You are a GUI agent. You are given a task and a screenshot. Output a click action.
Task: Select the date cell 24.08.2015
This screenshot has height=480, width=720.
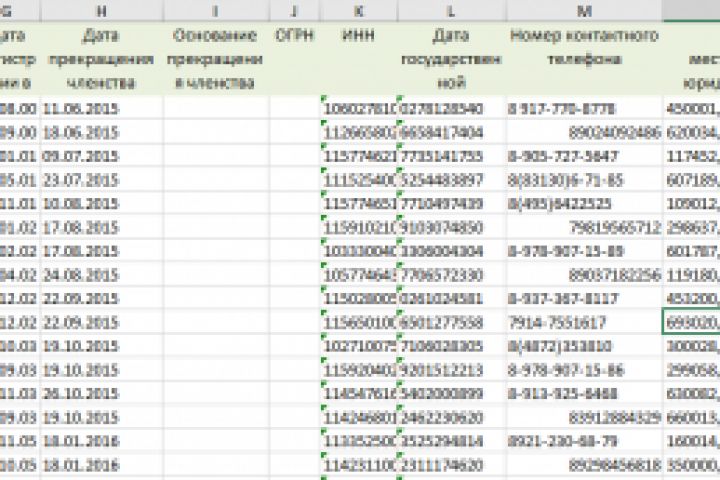101,275
